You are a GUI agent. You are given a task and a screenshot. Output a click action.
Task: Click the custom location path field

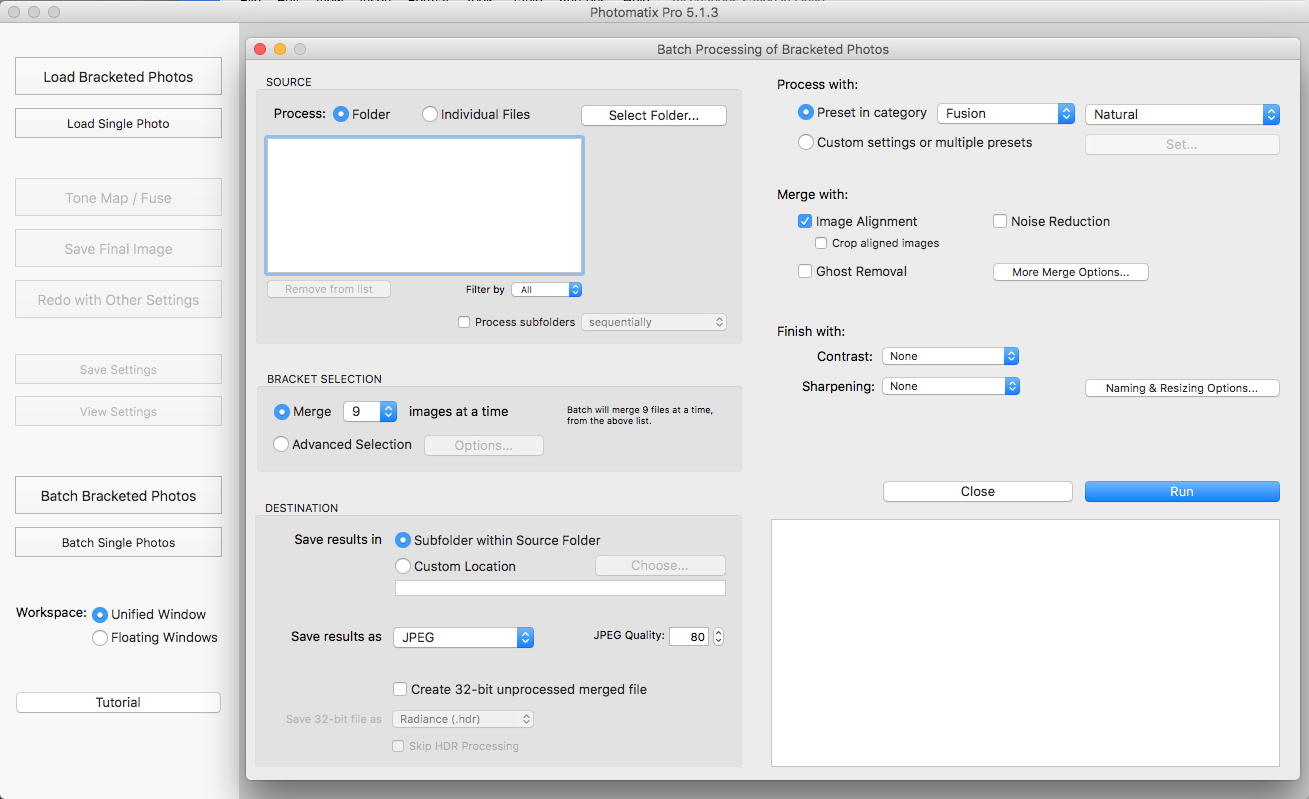click(x=560, y=588)
